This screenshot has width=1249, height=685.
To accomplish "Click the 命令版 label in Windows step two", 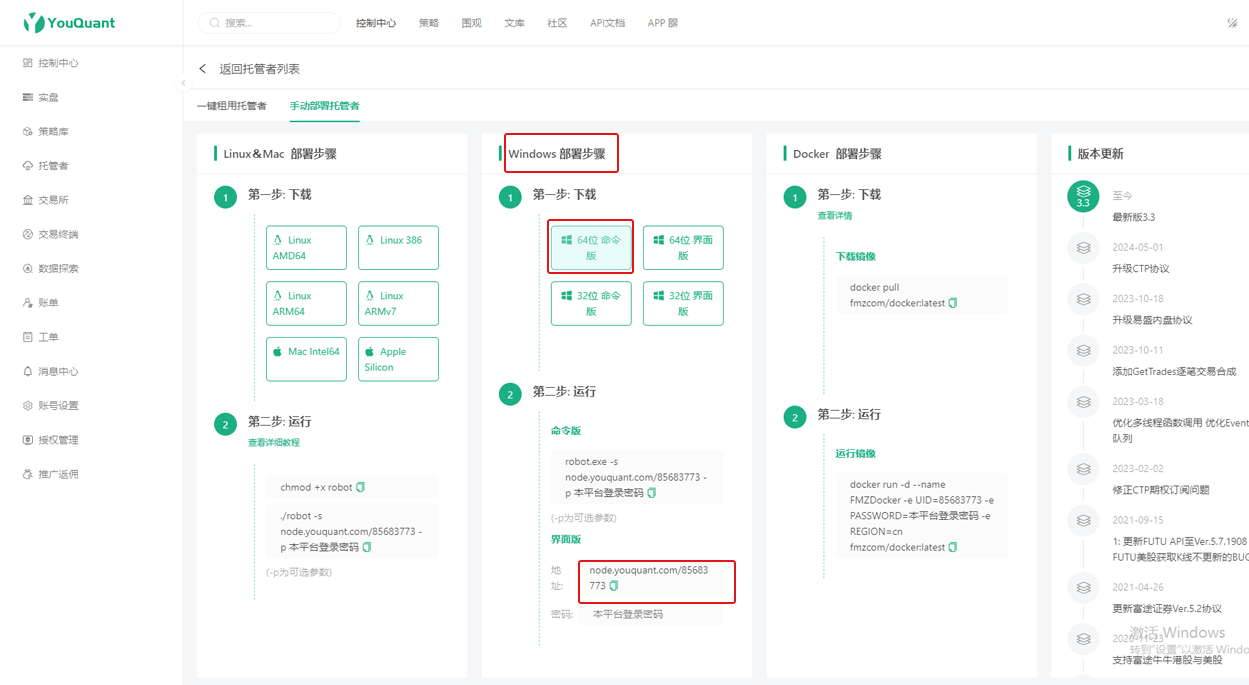I will point(566,431).
